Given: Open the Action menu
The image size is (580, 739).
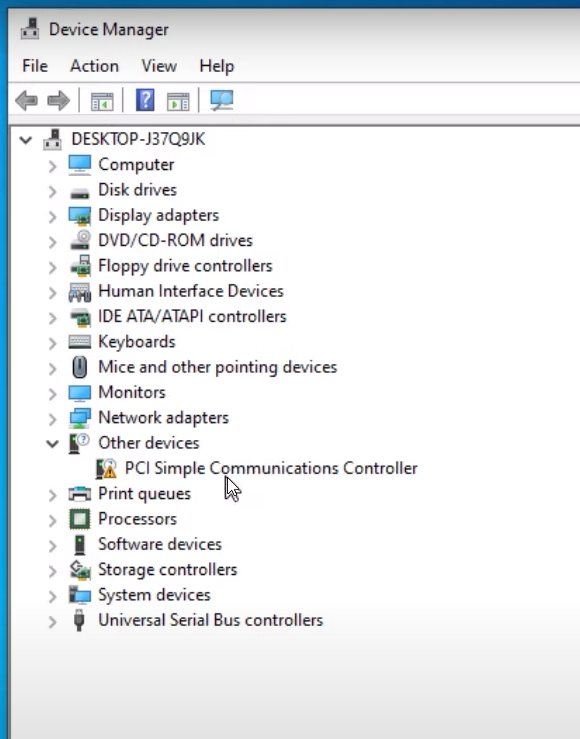Looking at the screenshot, I should [94, 66].
